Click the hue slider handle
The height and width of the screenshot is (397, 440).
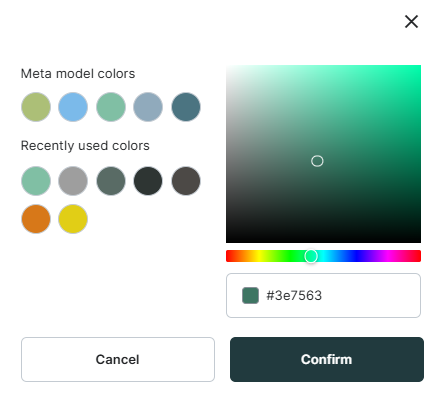coord(311,256)
